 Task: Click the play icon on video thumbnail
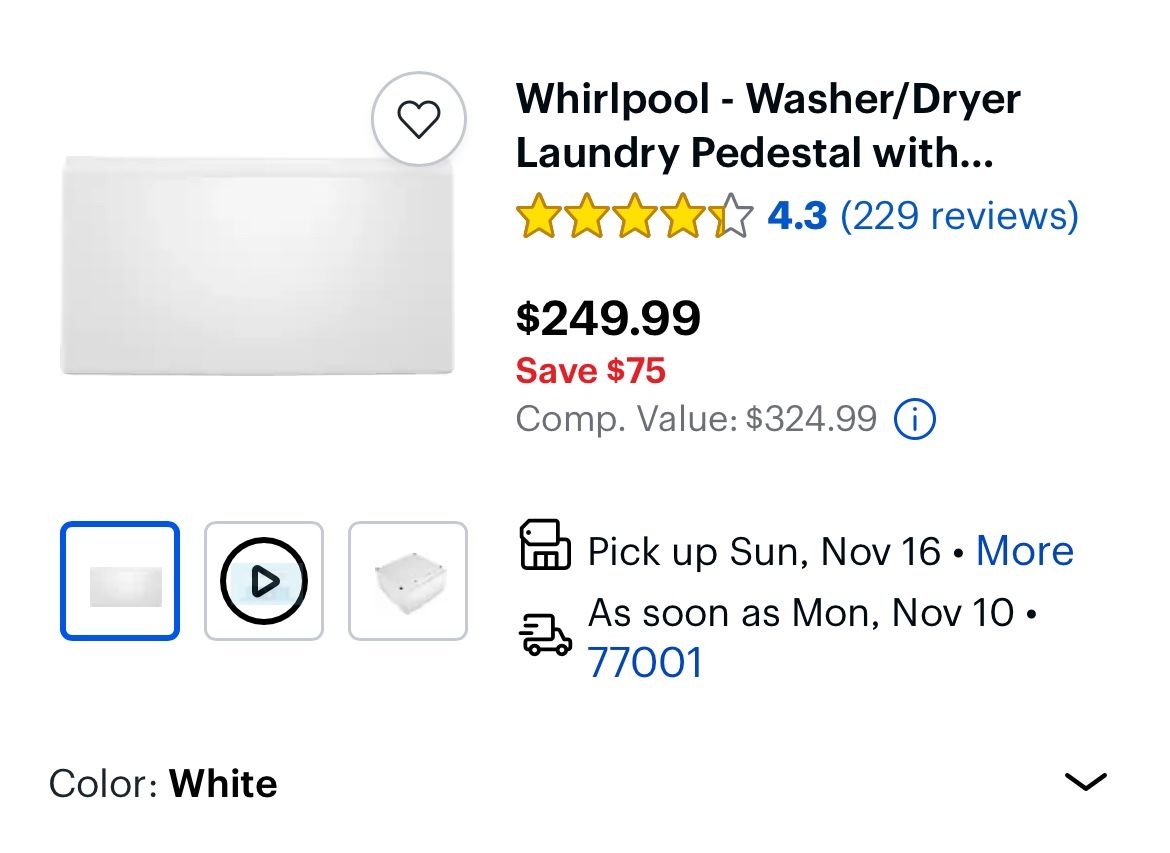263,580
